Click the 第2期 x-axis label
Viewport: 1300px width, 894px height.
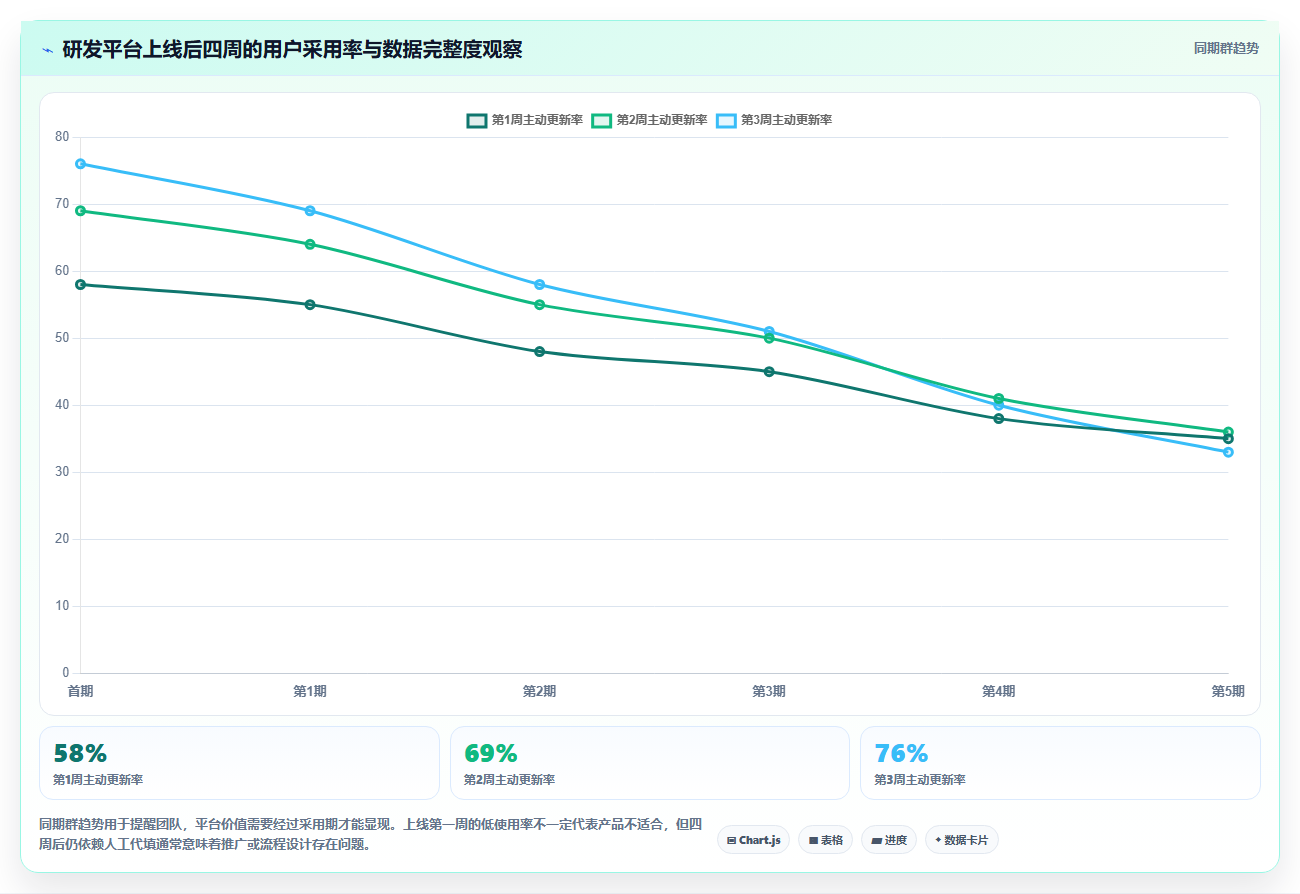pos(539,691)
